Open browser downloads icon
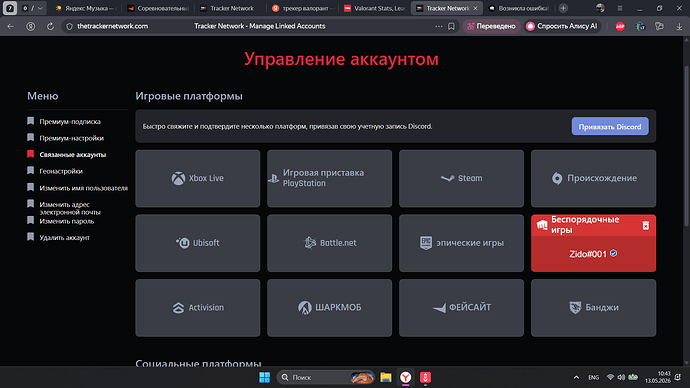The height and width of the screenshot is (388, 690). point(679,26)
